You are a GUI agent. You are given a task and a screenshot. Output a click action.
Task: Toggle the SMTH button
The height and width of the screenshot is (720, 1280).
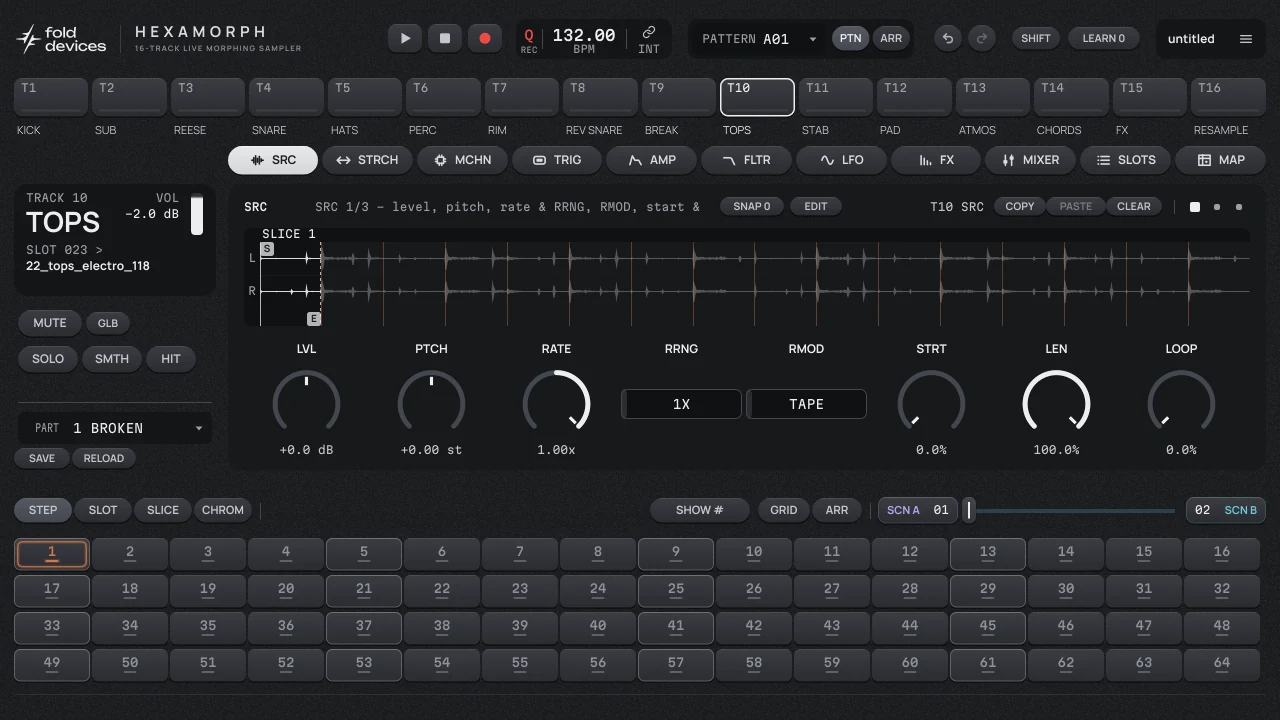pyautogui.click(x=112, y=359)
